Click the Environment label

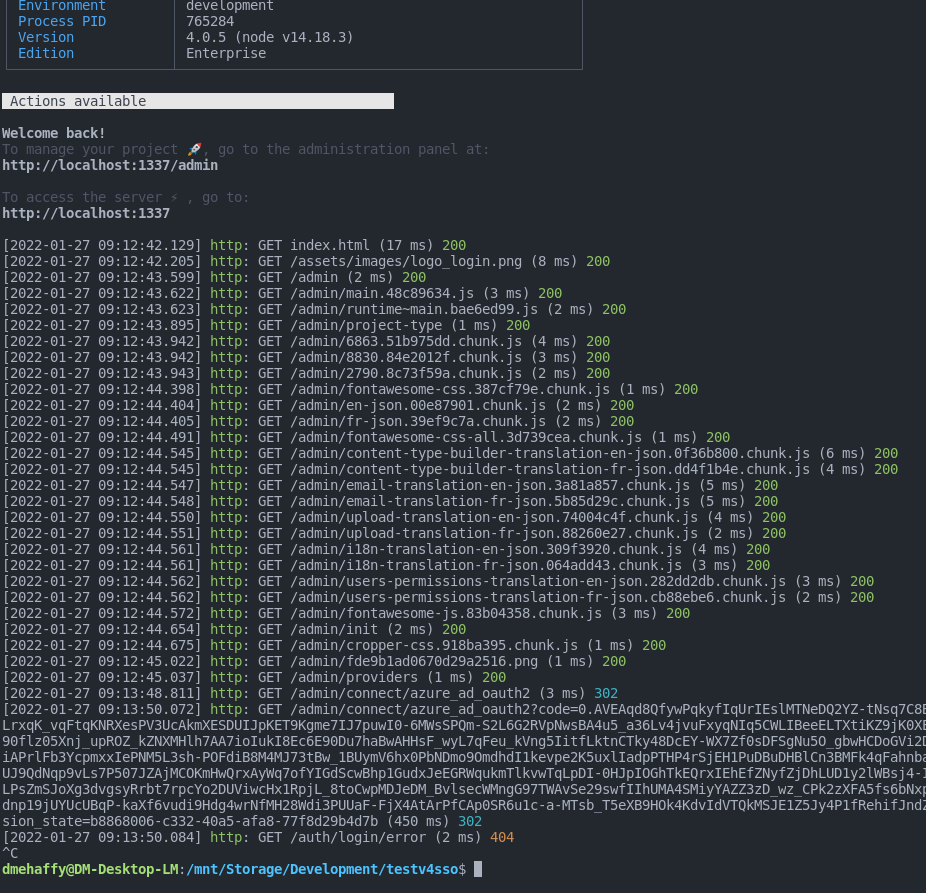62,6
